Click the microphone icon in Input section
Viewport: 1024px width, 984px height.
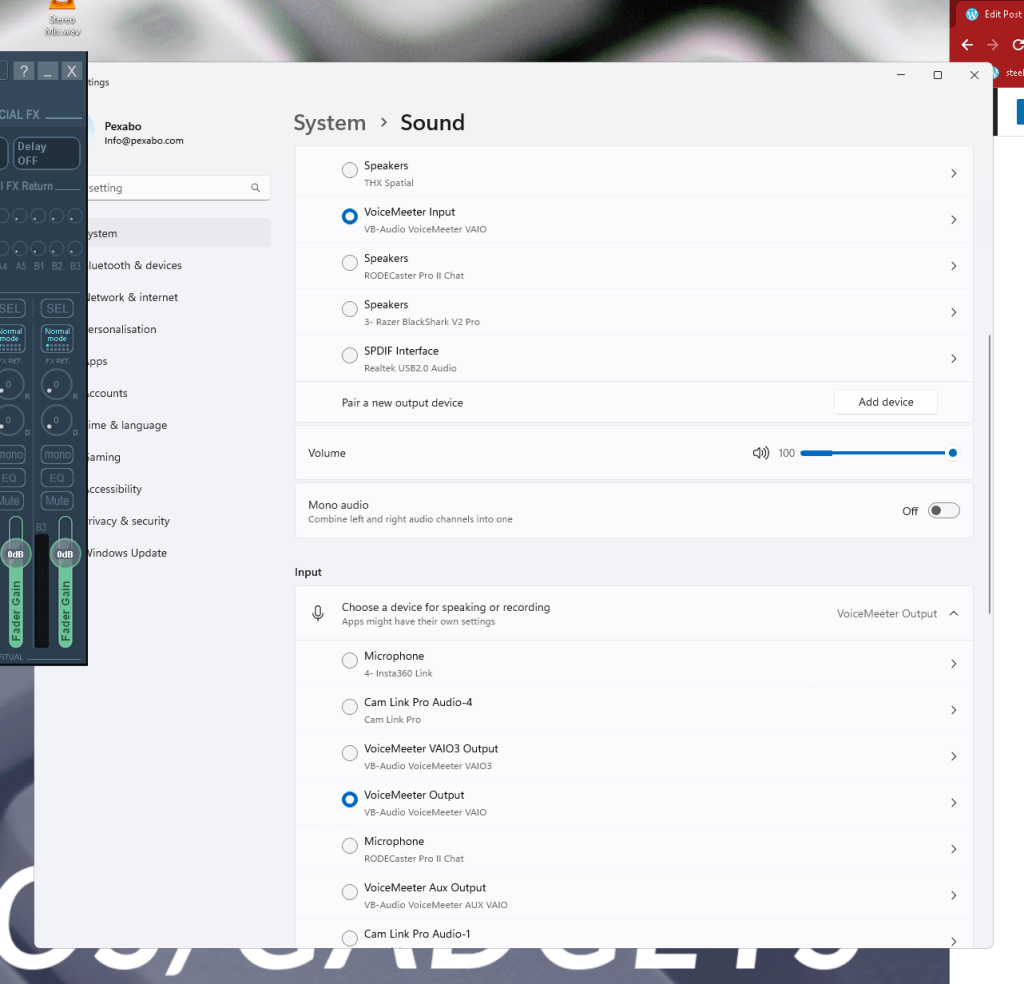(317, 613)
